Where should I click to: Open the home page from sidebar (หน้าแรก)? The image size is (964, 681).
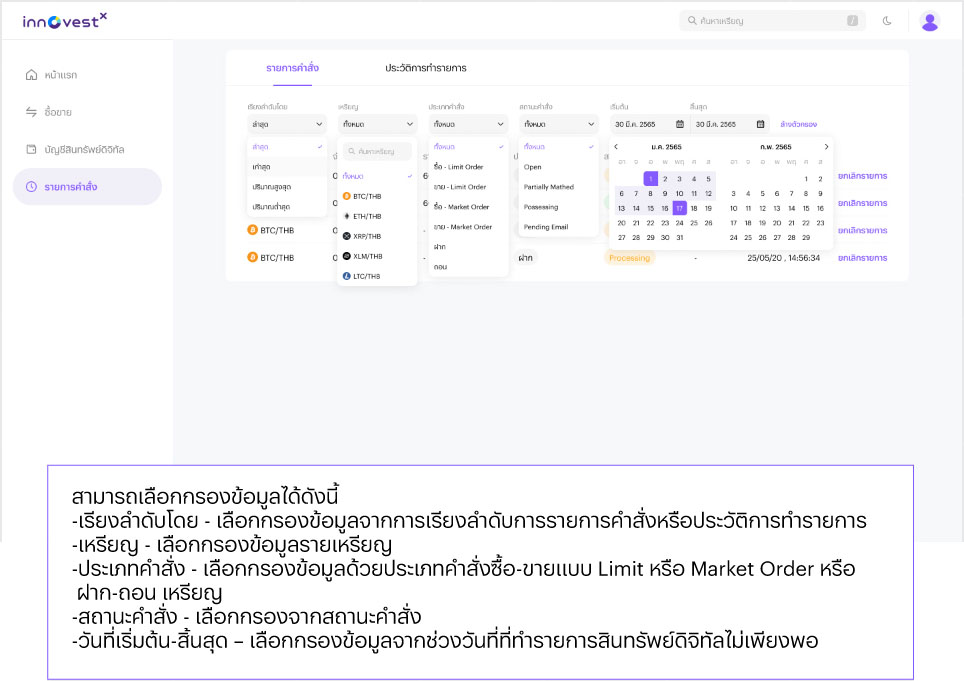click(52, 75)
